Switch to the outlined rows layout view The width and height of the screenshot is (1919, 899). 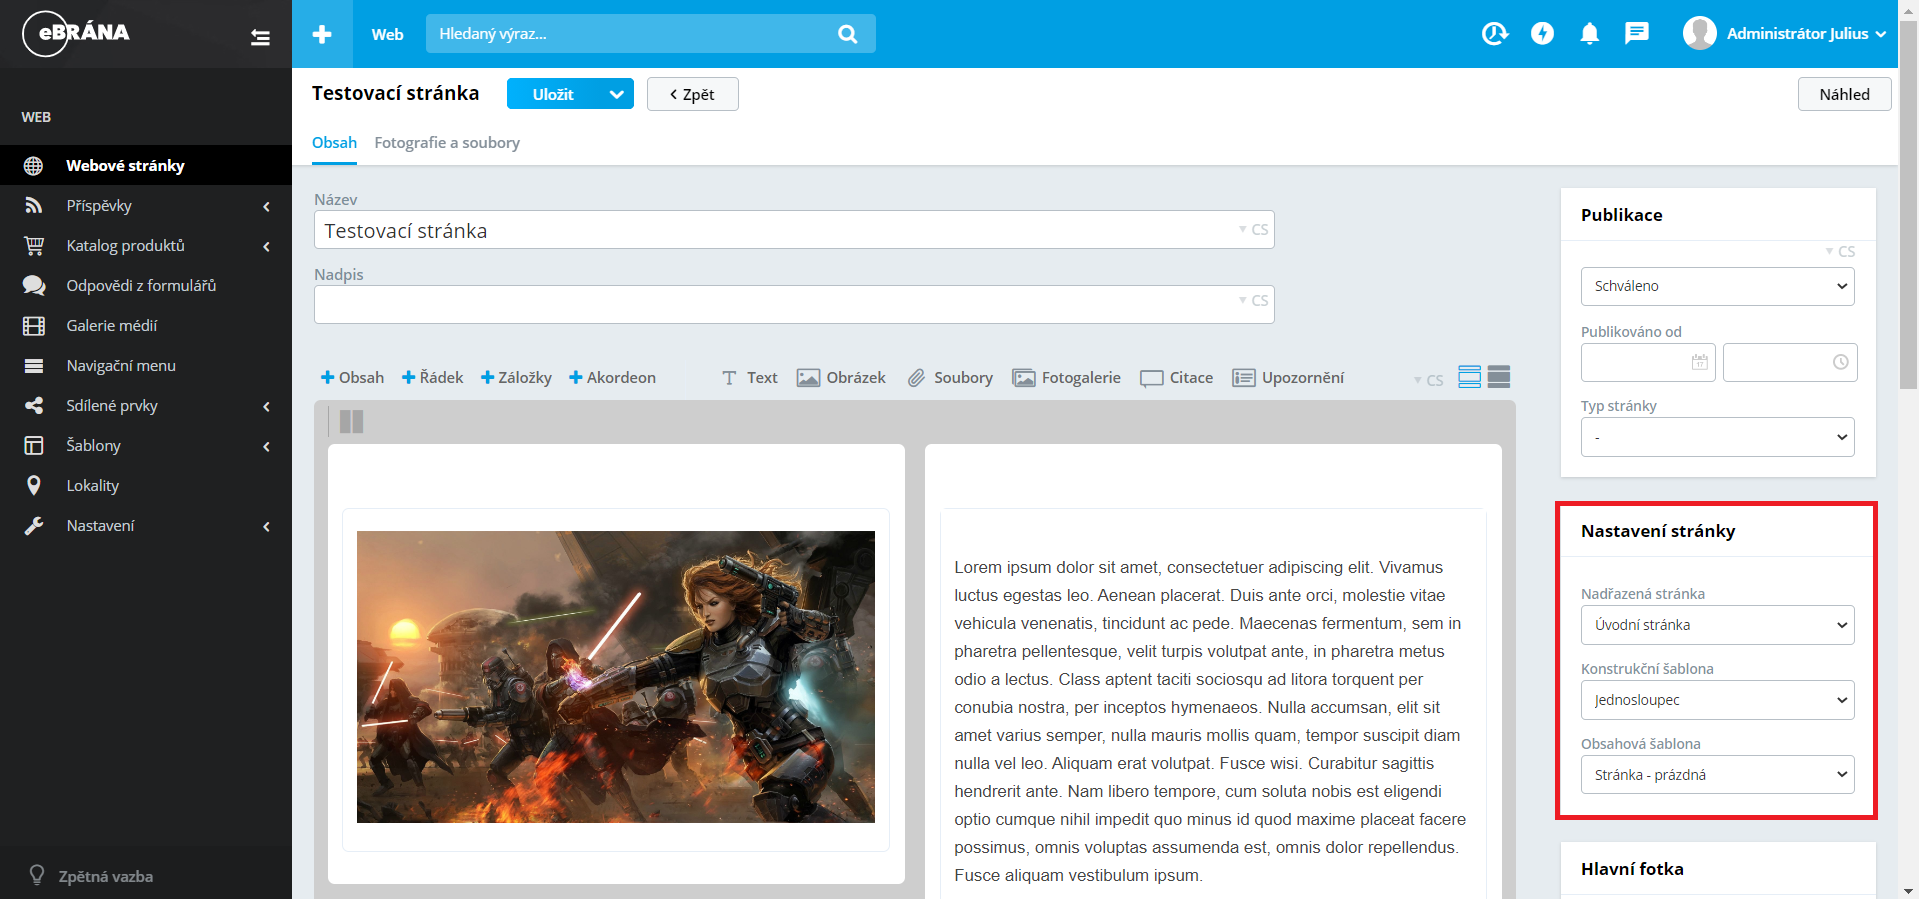1469,377
